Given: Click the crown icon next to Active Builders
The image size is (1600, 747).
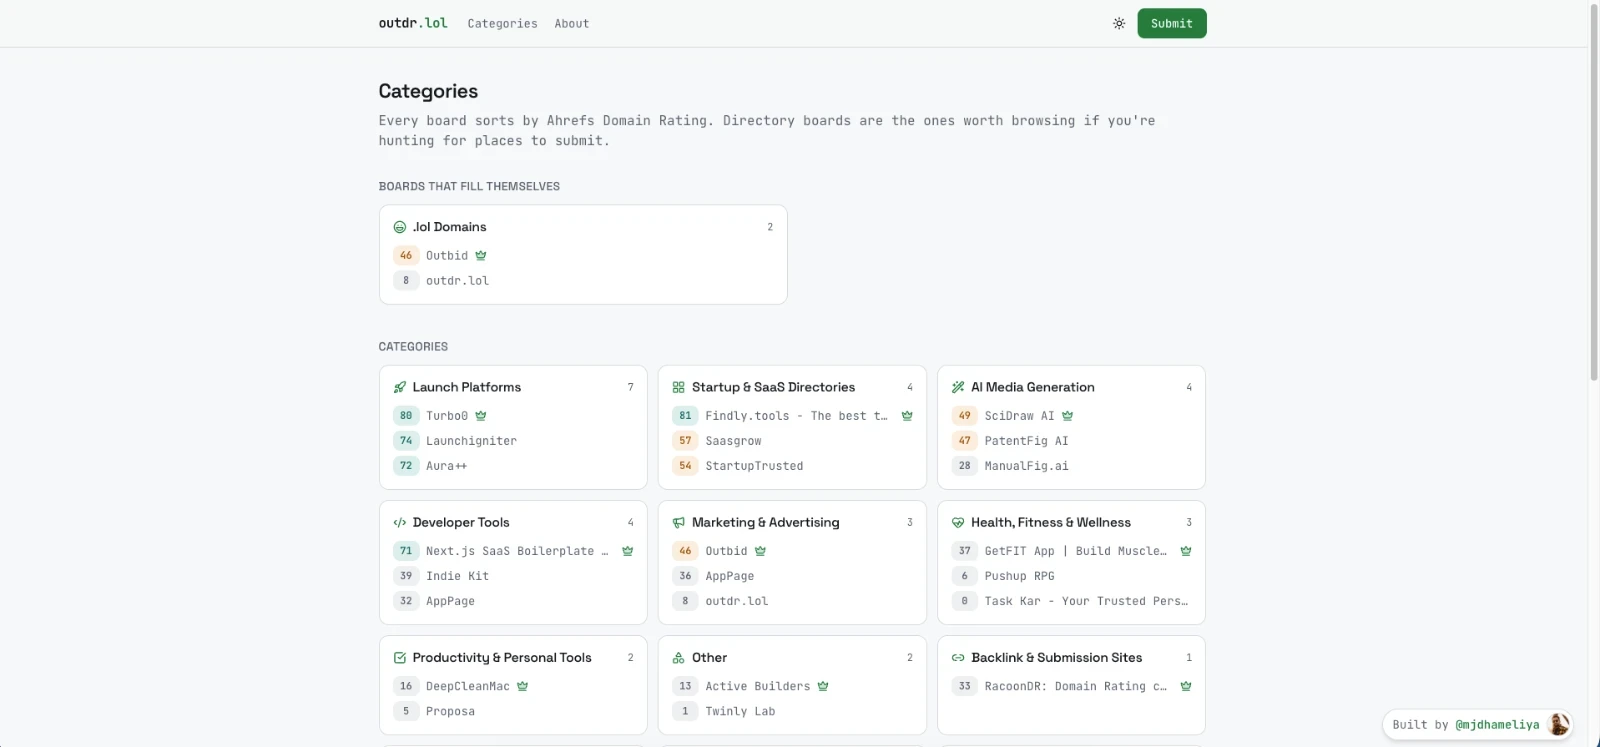Looking at the screenshot, I should coord(824,686).
